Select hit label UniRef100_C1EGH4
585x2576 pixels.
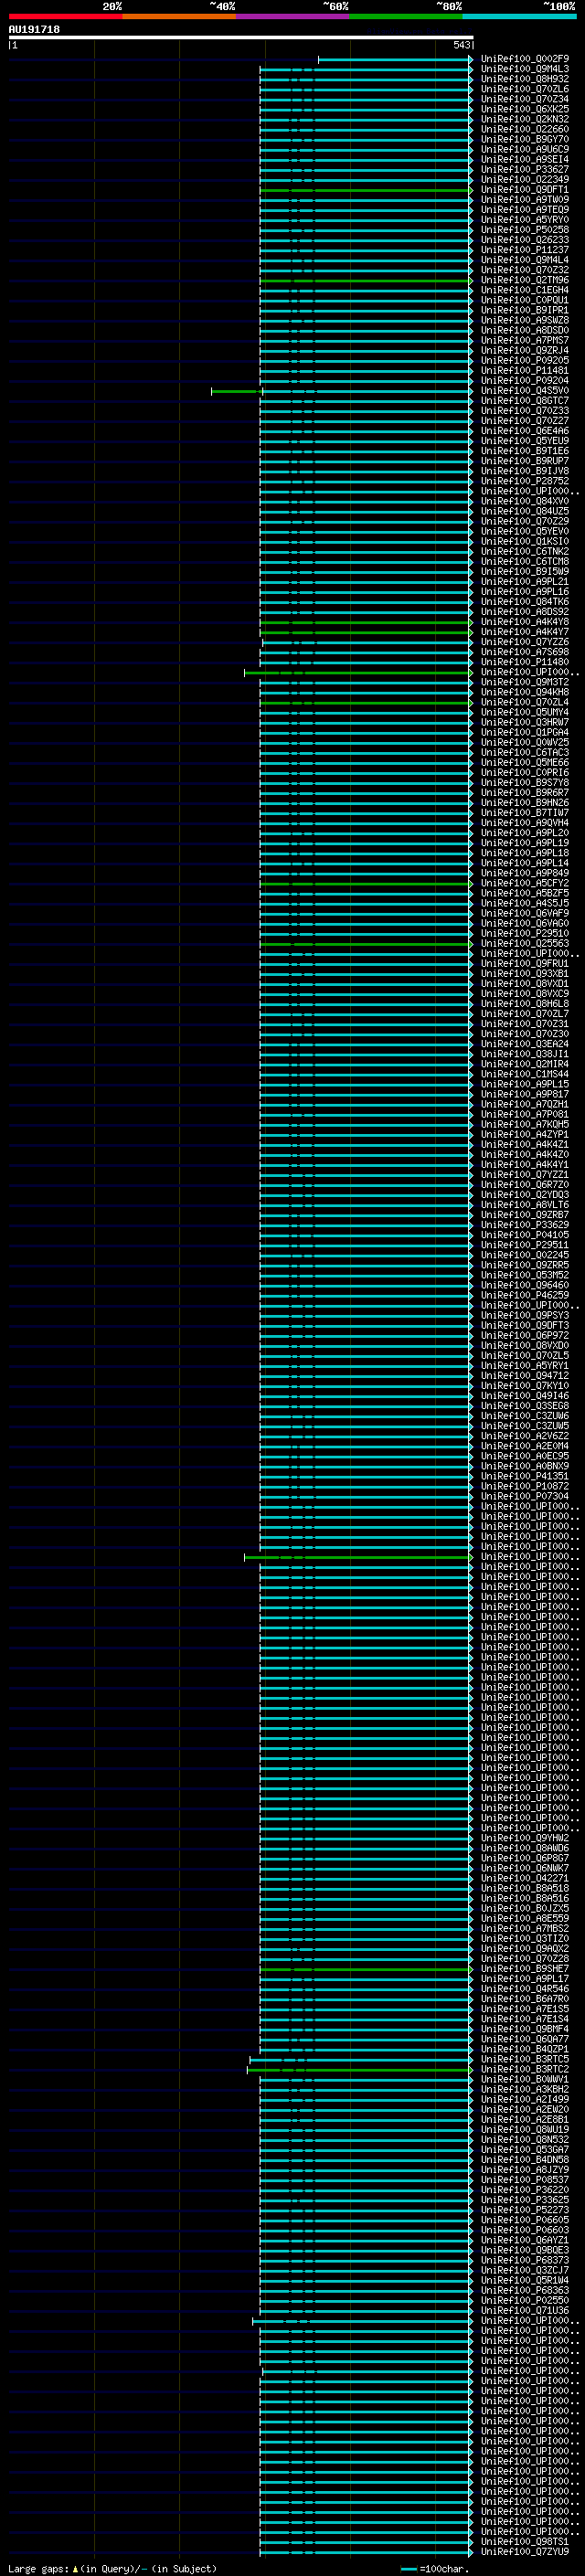(525, 290)
